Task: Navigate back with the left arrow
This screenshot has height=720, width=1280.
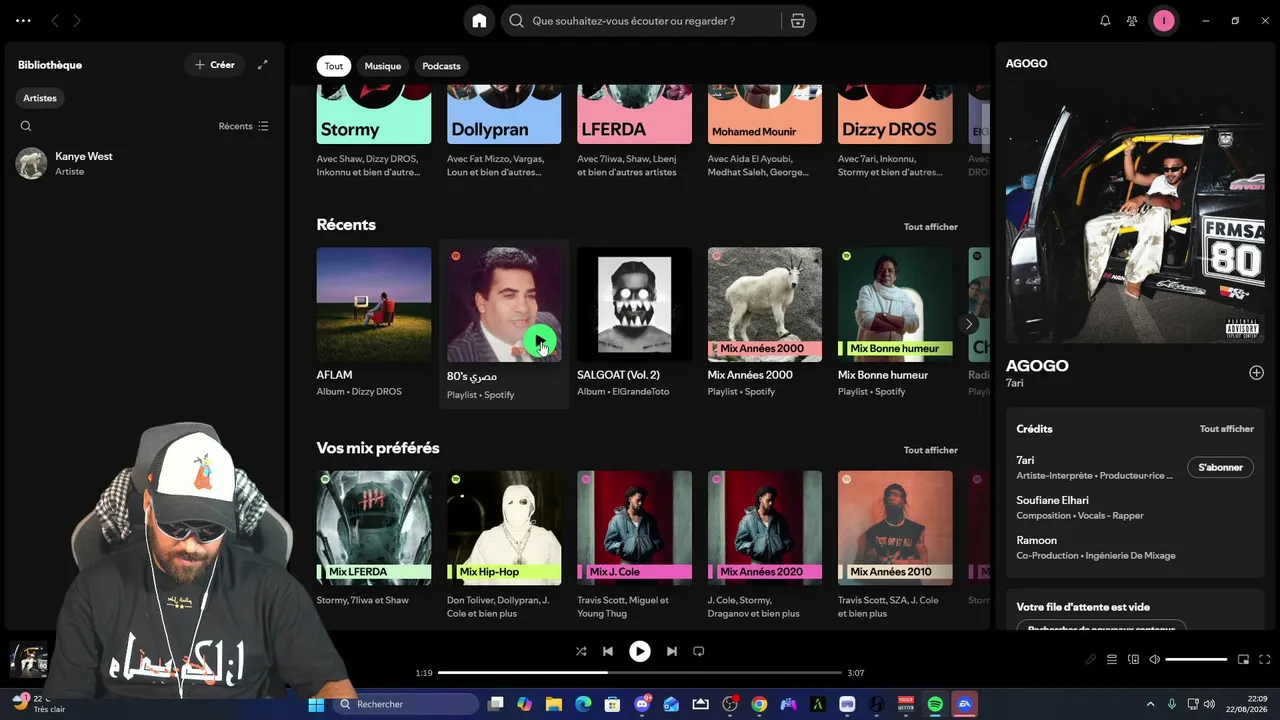Action: pyautogui.click(x=55, y=21)
